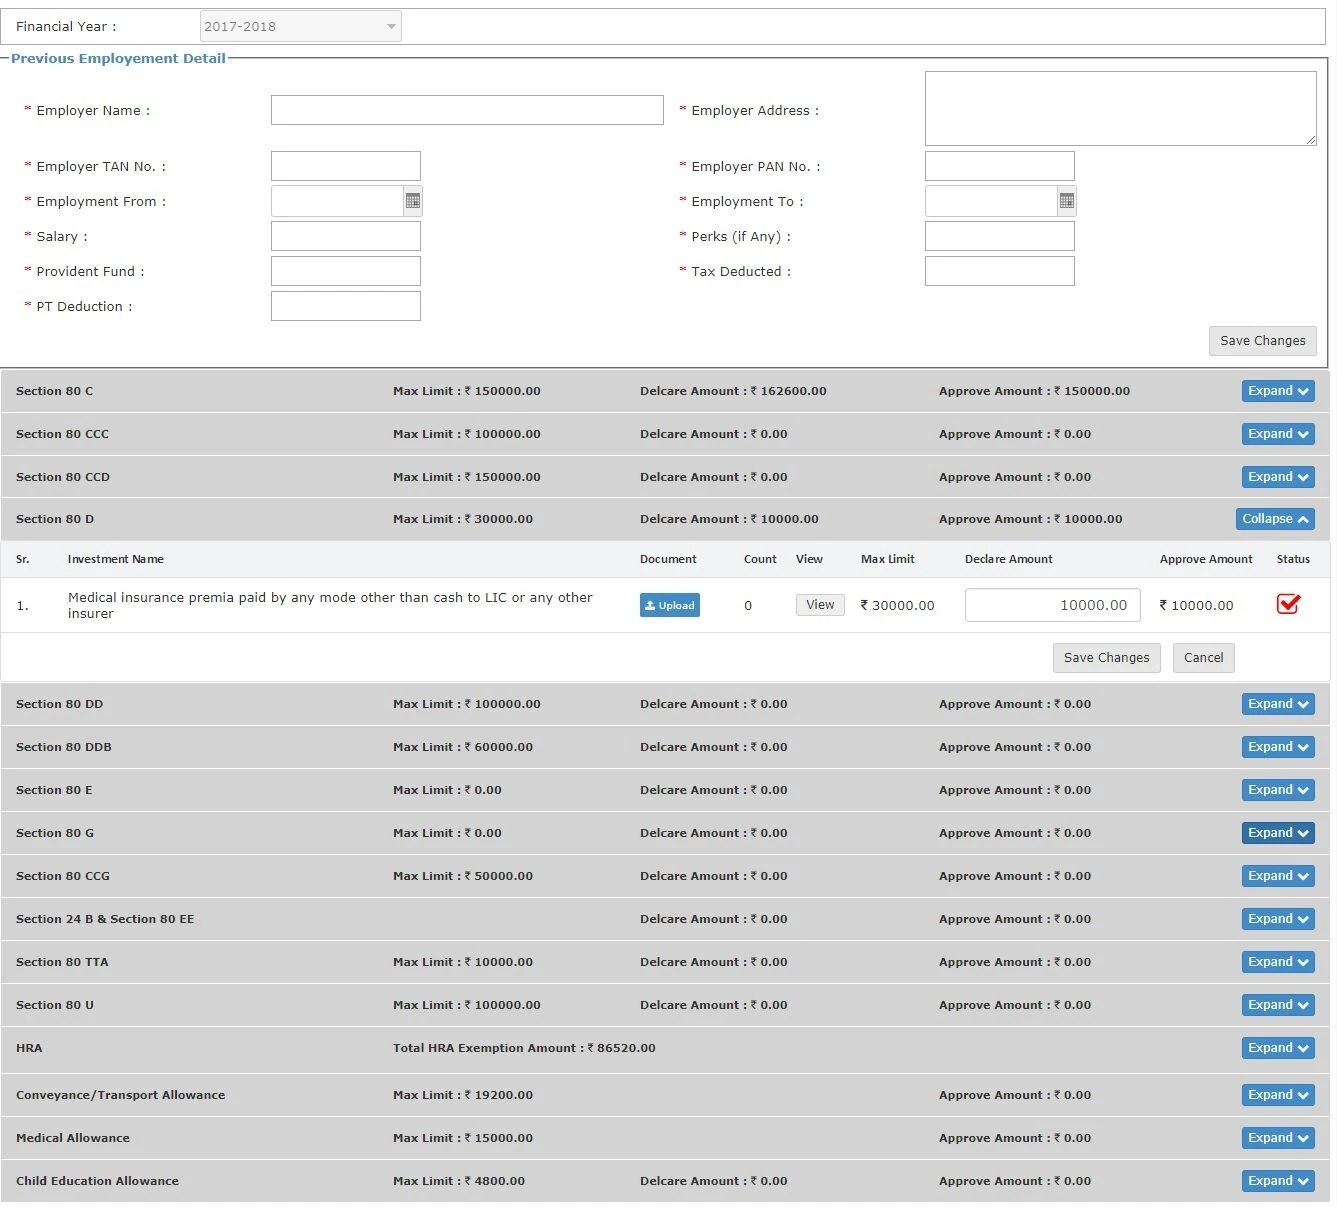Click the Declare Amount column header
This screenshot has width=1337, height=1213.
click(1008, 559)
